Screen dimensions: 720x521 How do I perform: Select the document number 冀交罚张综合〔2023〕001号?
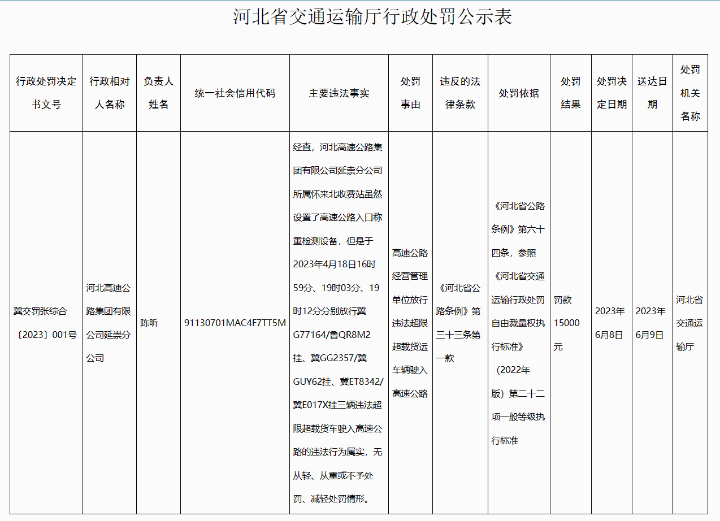pos(45,323)
